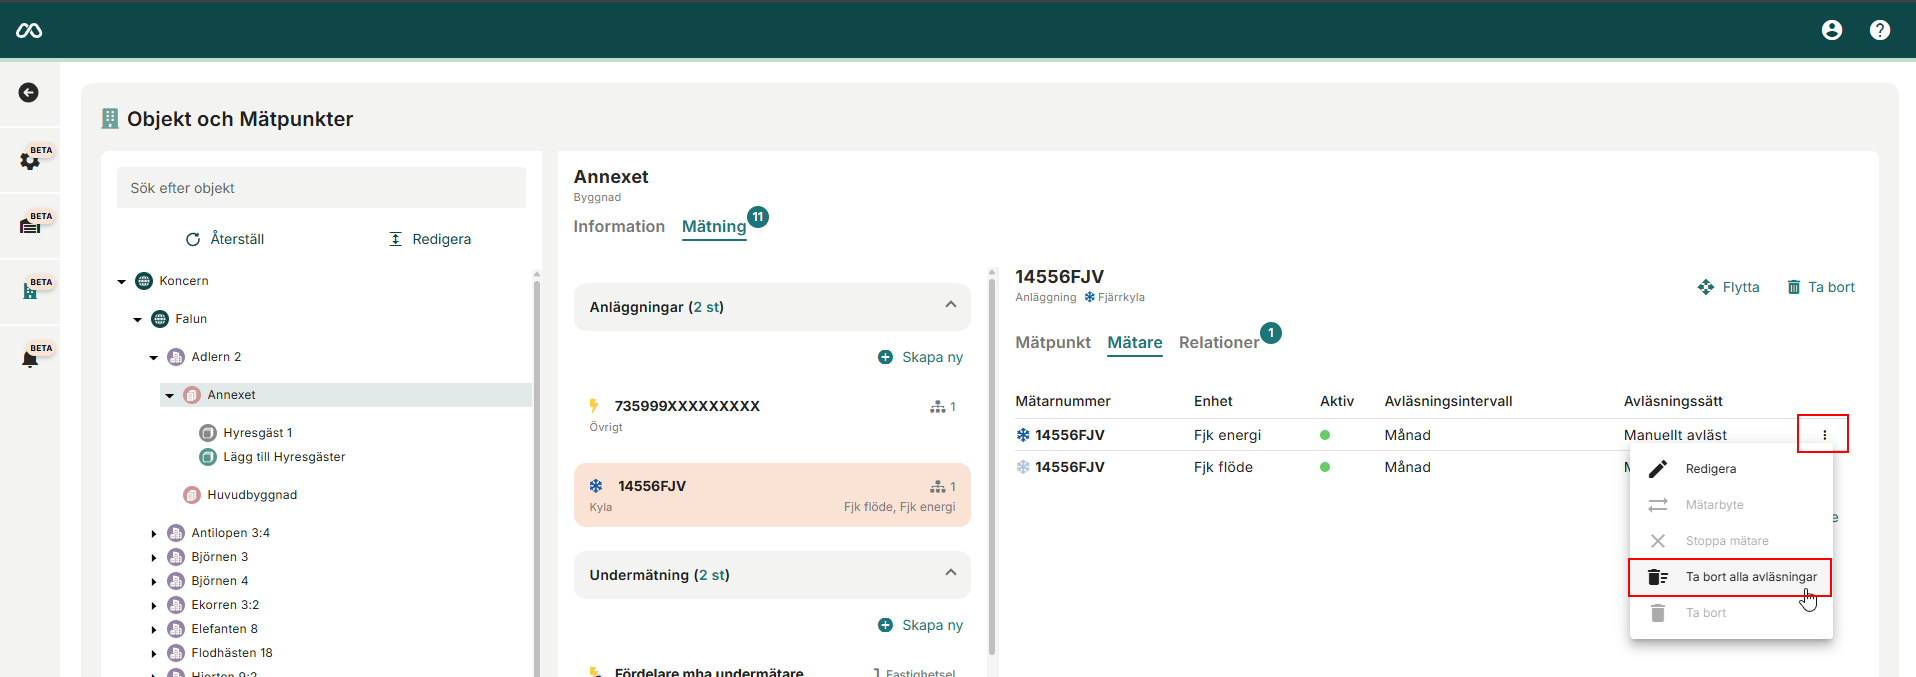Open the user account icon
The image size is (1916, 677).
pos(1831,30)
